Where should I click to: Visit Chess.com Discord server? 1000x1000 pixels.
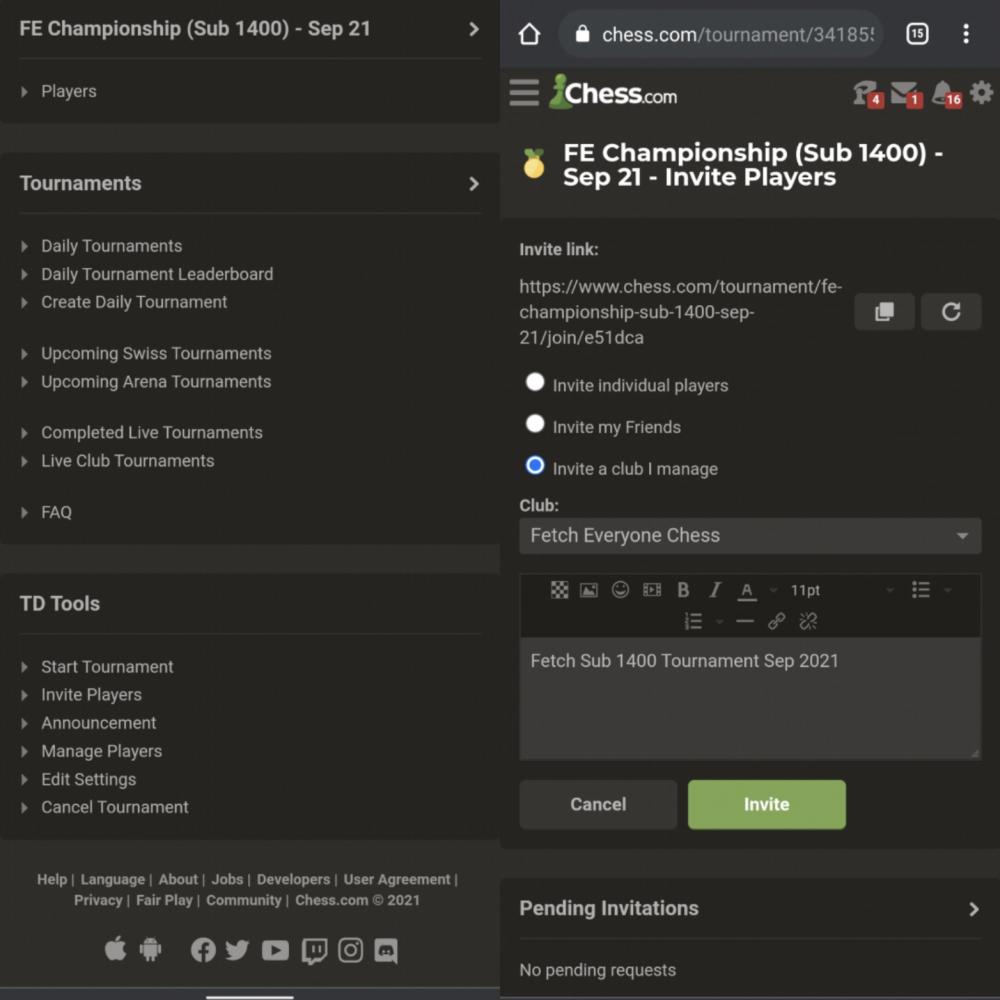(x=386, y=950)
